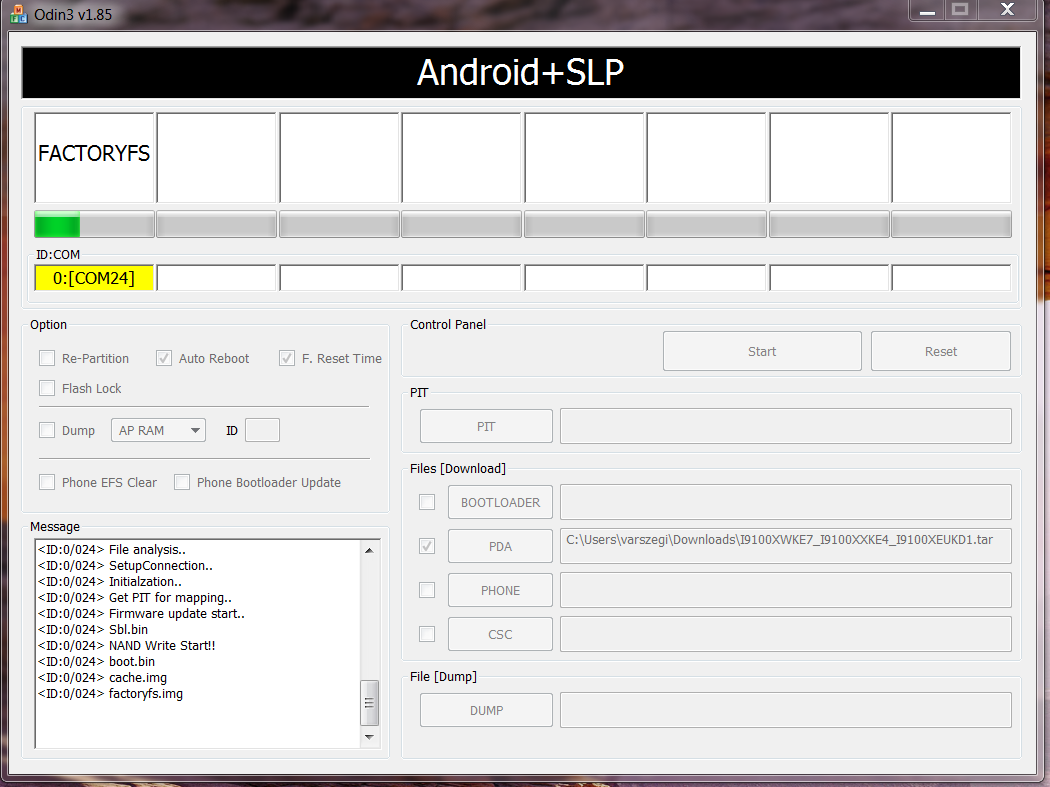
Task: Click the DUMP file path field
Action: point(785,710)
